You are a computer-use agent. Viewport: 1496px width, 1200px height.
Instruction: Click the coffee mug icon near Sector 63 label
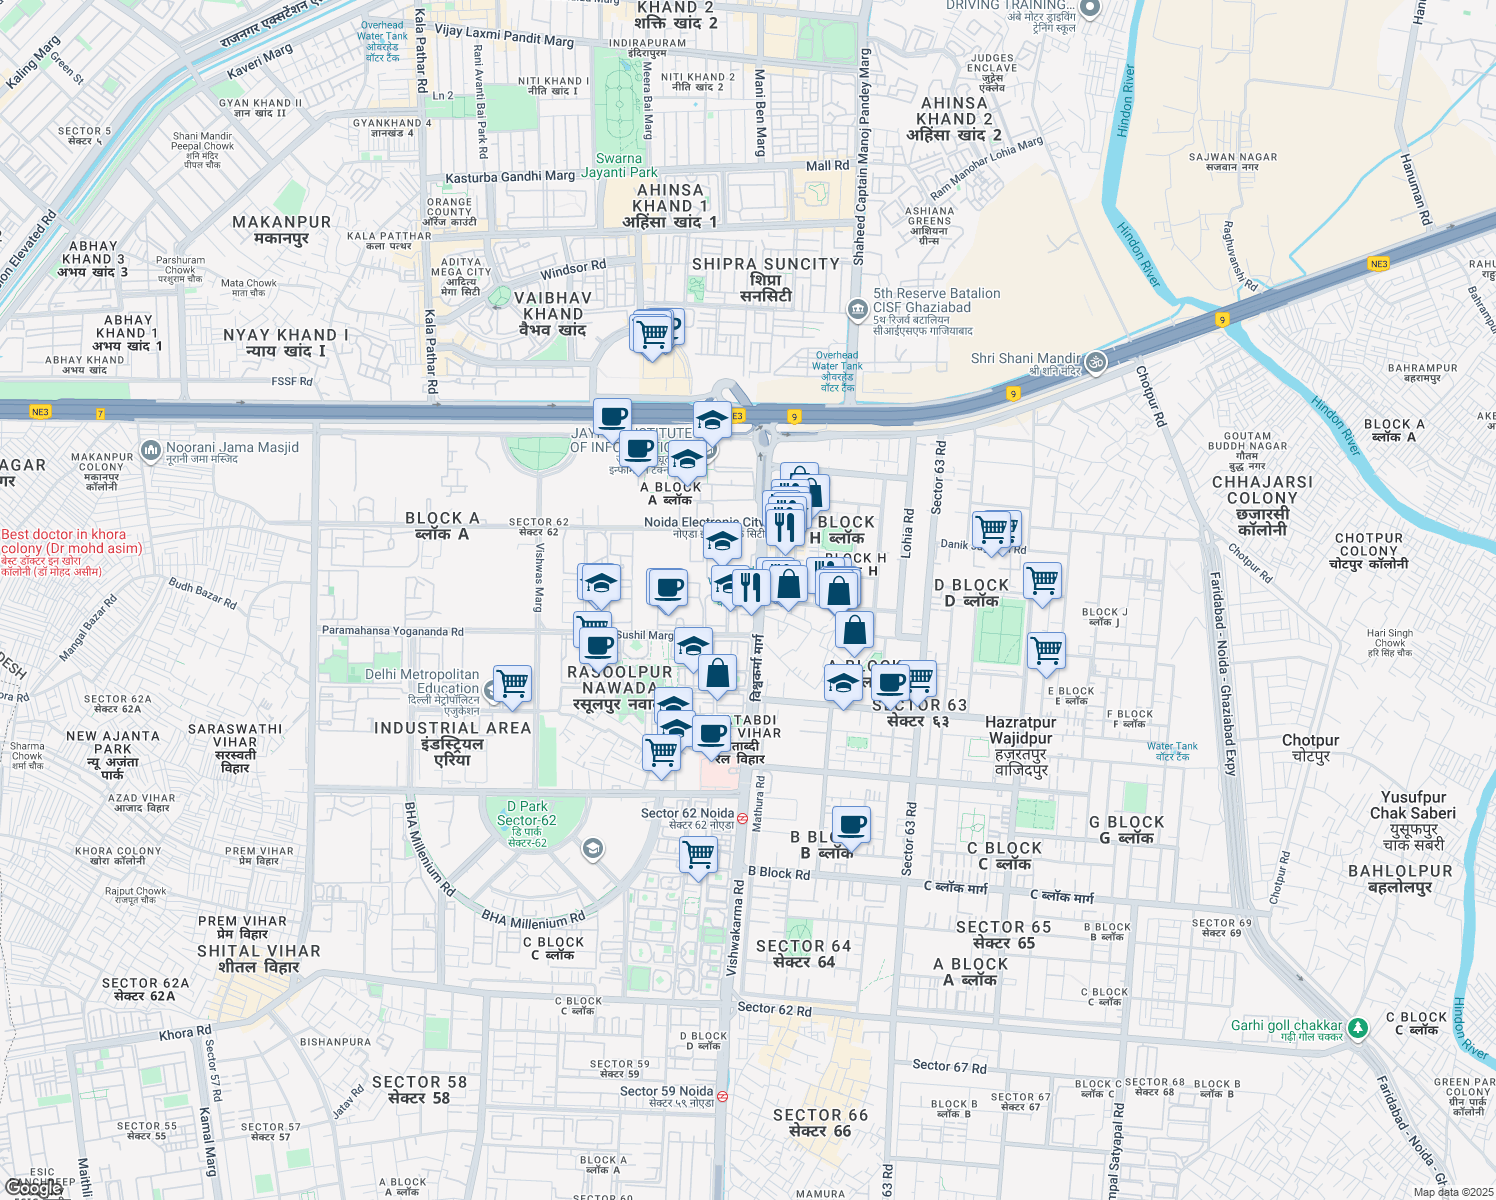pos(889,683)
